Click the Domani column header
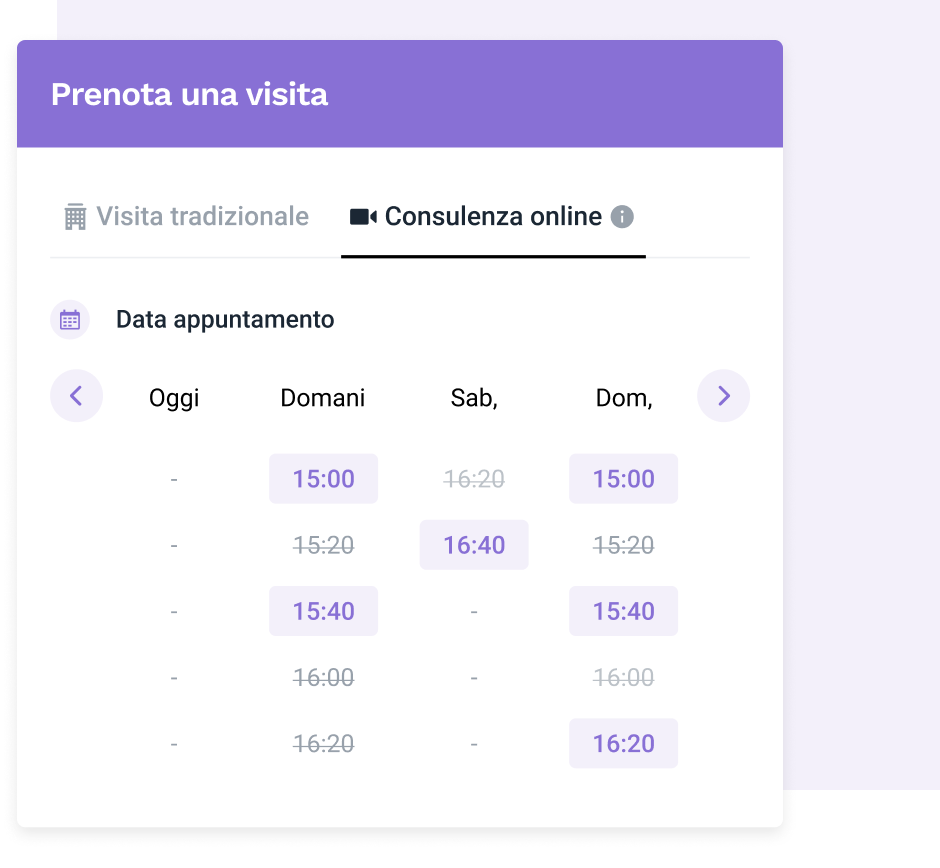Viewport: 940px width, 868px height. (322, 398)
